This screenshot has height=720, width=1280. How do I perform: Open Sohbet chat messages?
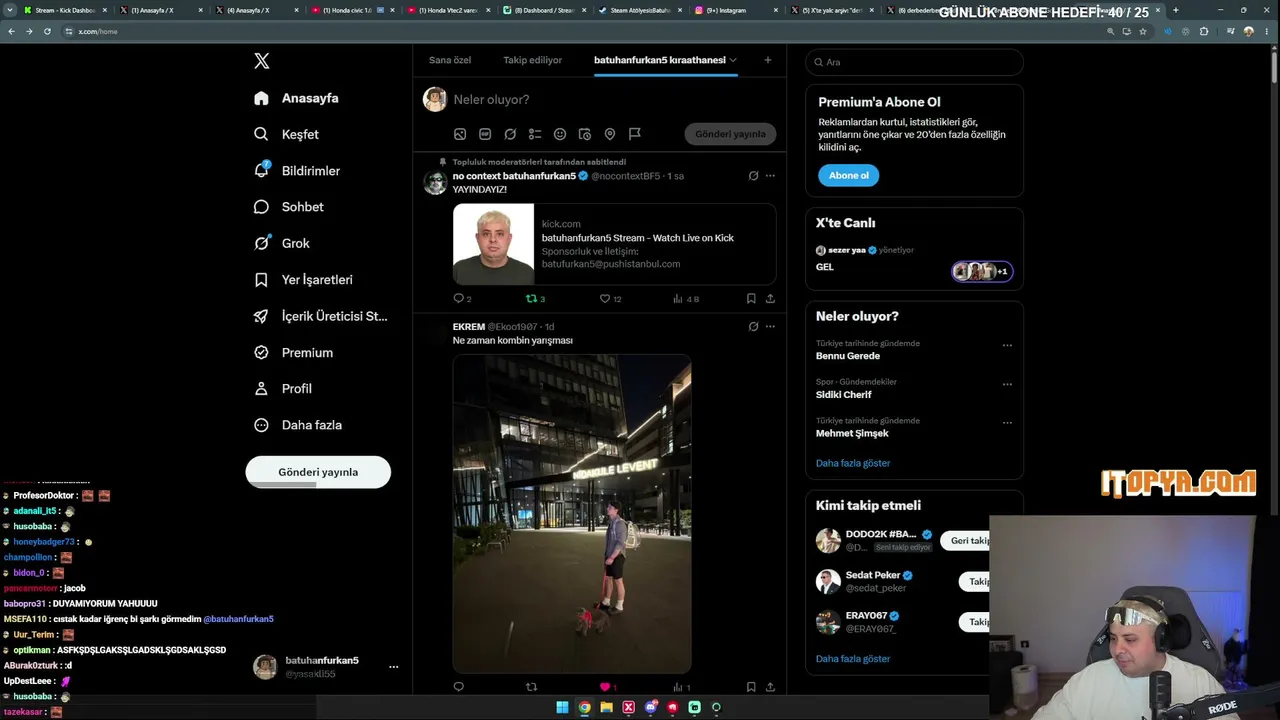pos(289,207)
